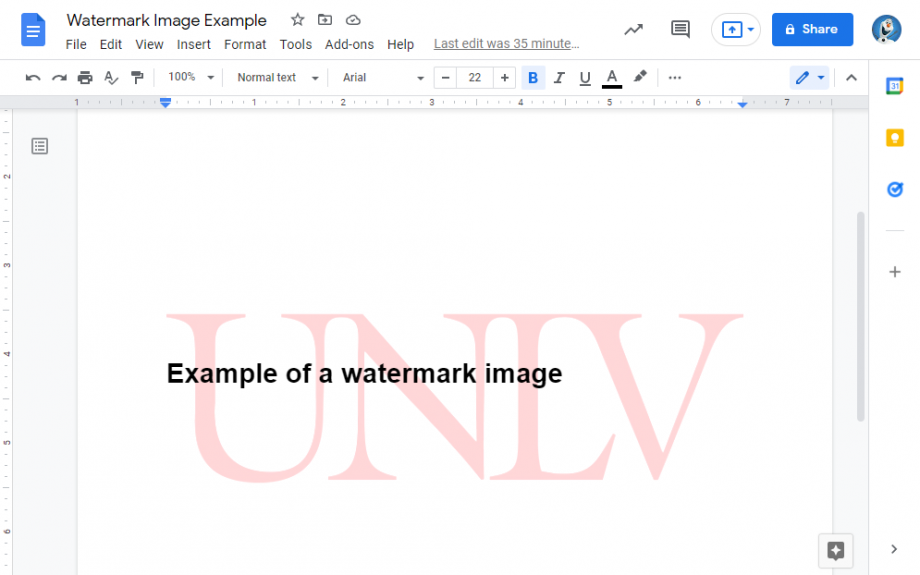
Task: Run spelling and grammar check icon
Action: point(111,77)
